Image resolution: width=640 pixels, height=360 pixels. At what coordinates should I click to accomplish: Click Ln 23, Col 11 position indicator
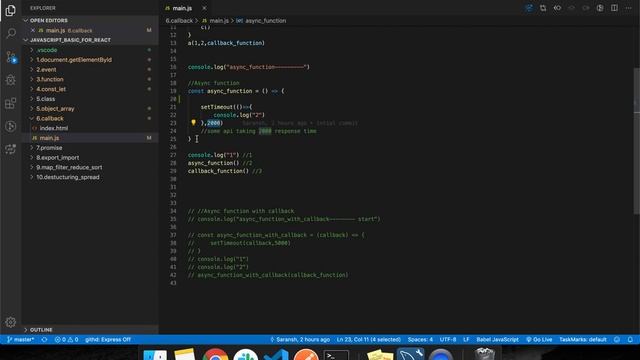tap(369, 340)
